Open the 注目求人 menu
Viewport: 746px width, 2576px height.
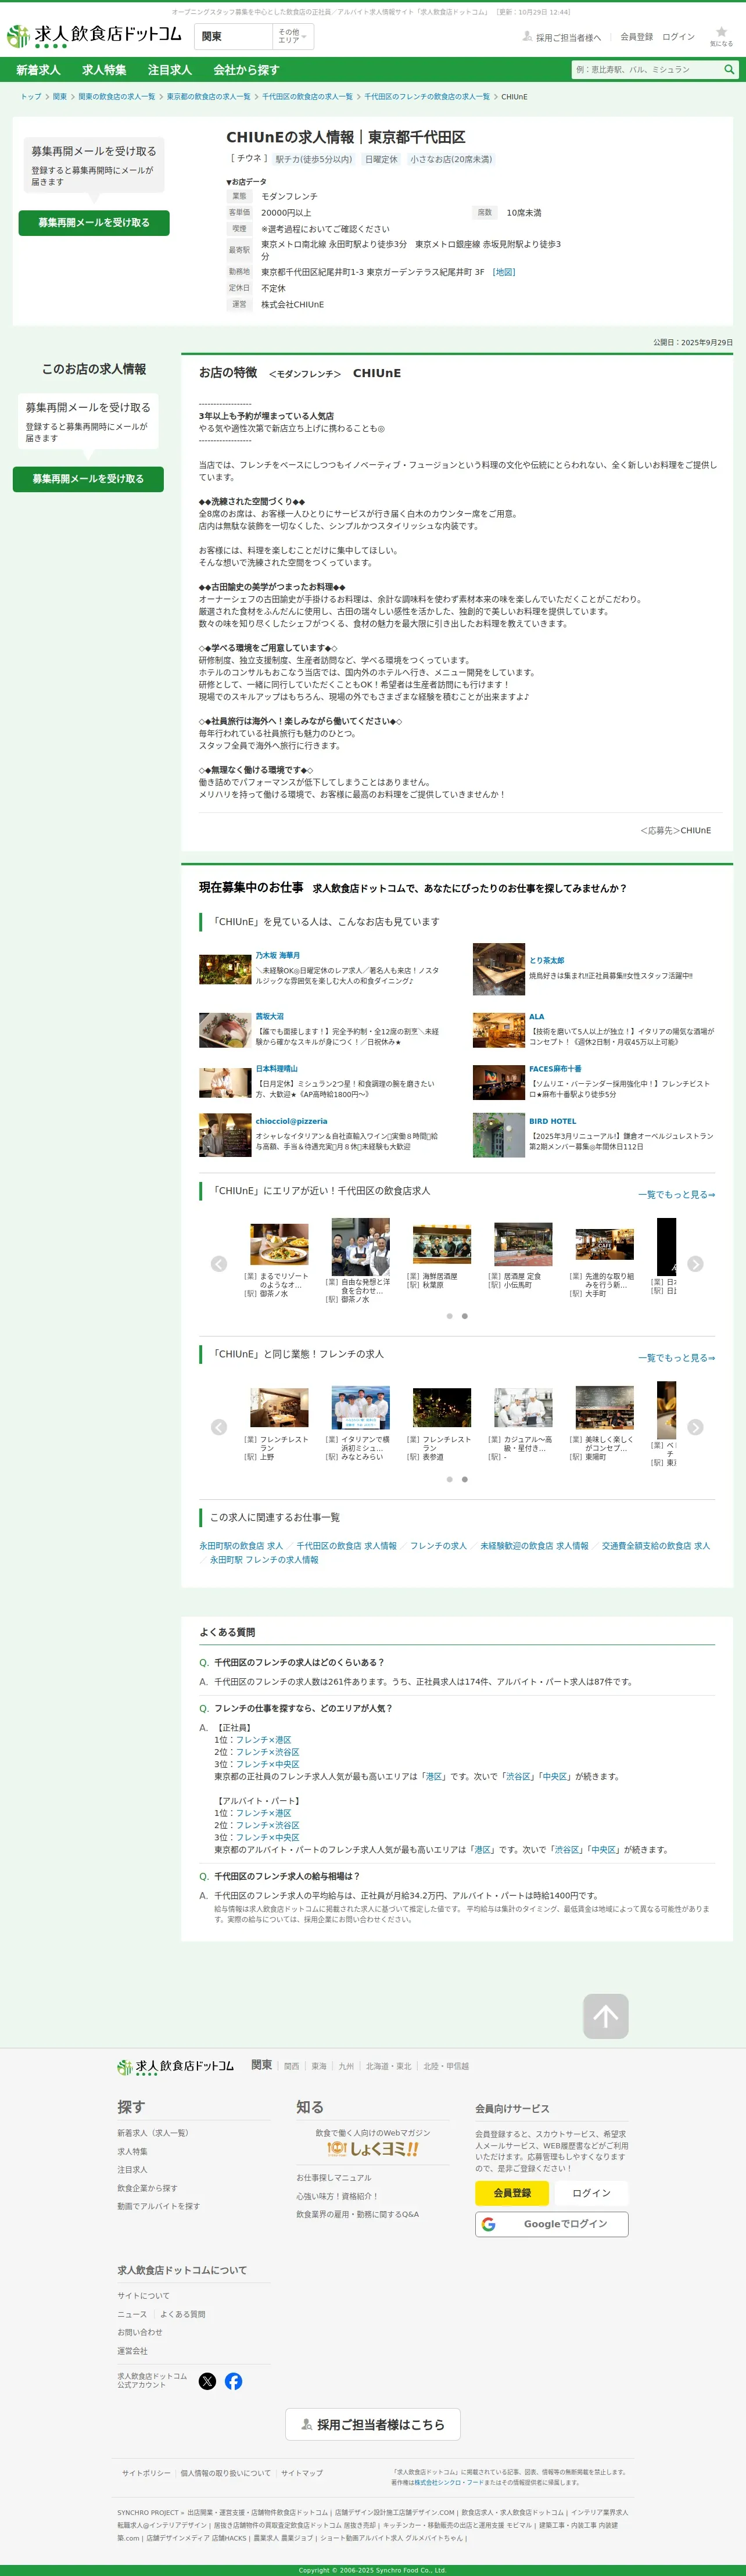[x=169, y=70]
